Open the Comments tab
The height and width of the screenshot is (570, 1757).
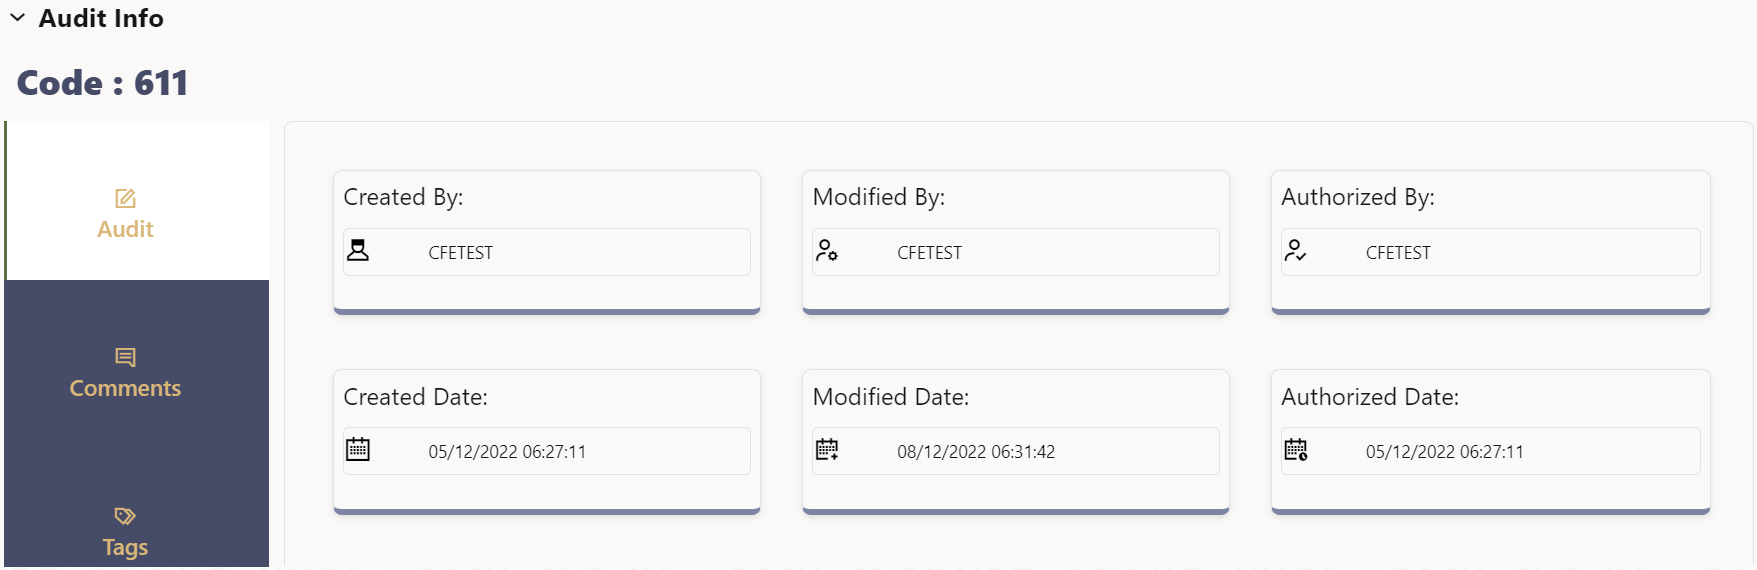(x=126, y=388)
